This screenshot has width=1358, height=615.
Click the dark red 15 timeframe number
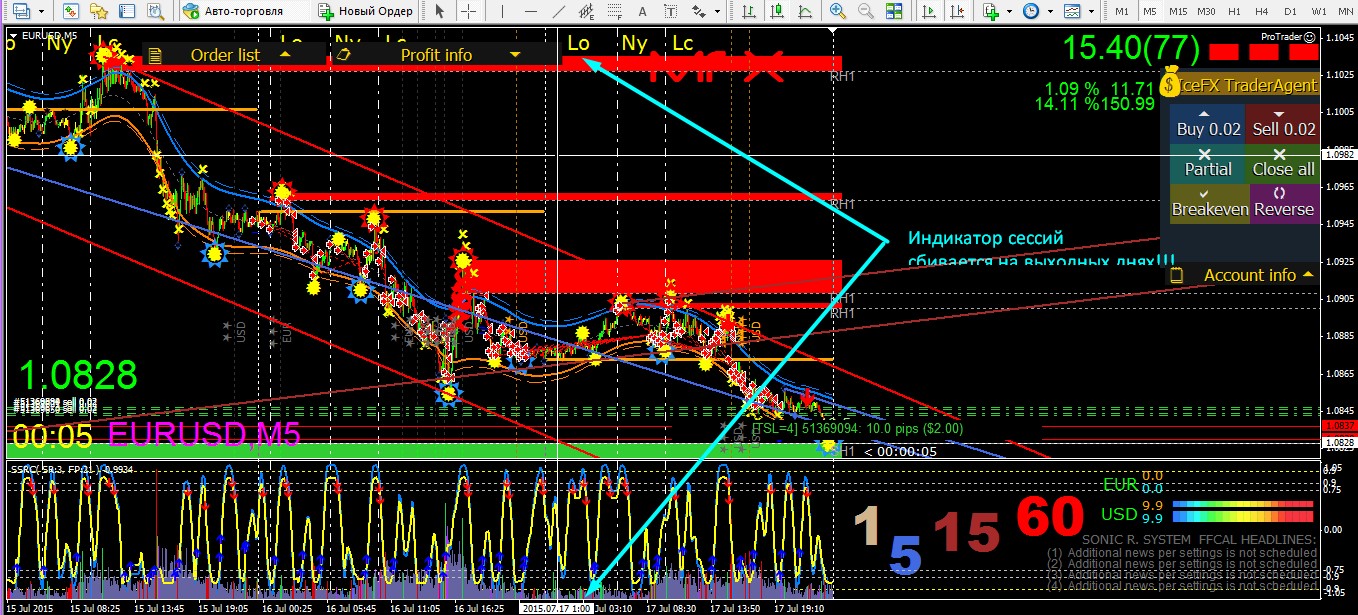pos(966,533)
